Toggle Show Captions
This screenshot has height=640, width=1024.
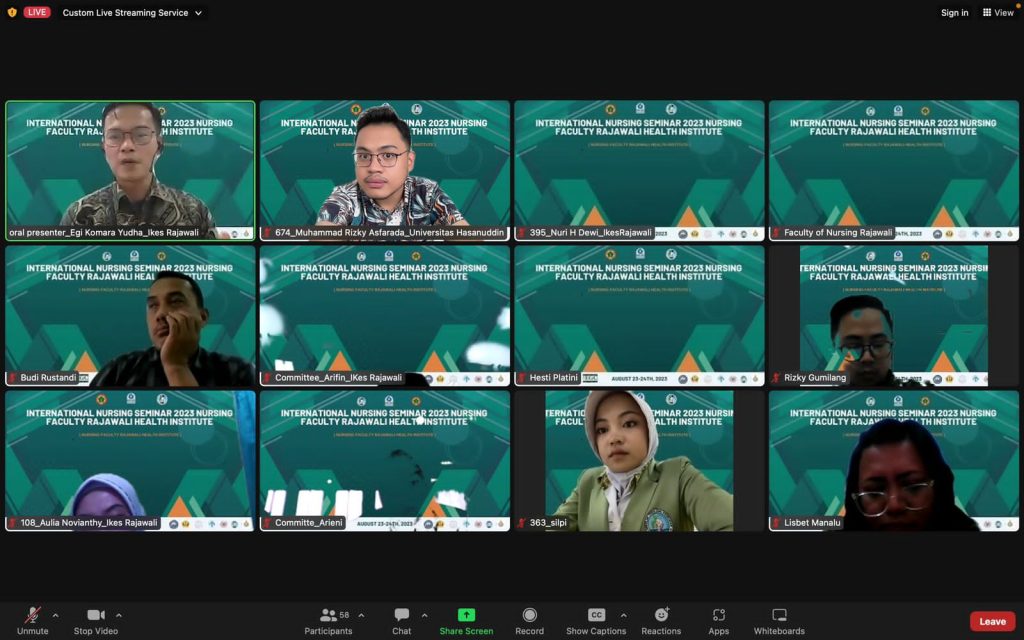596,615
